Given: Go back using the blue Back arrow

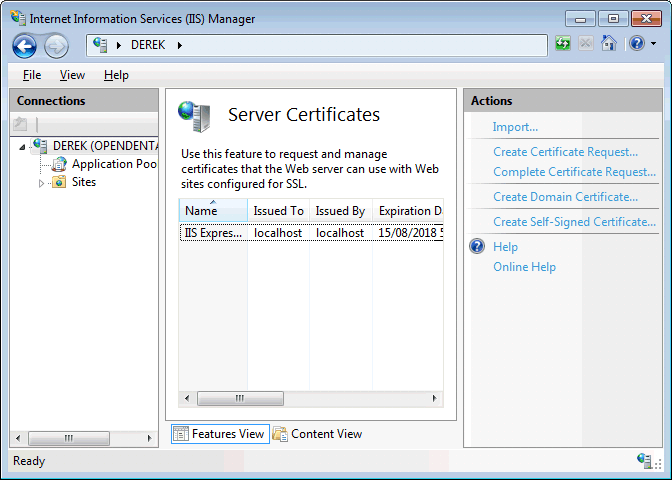Looking at the screenshot, I should point(24,46).
